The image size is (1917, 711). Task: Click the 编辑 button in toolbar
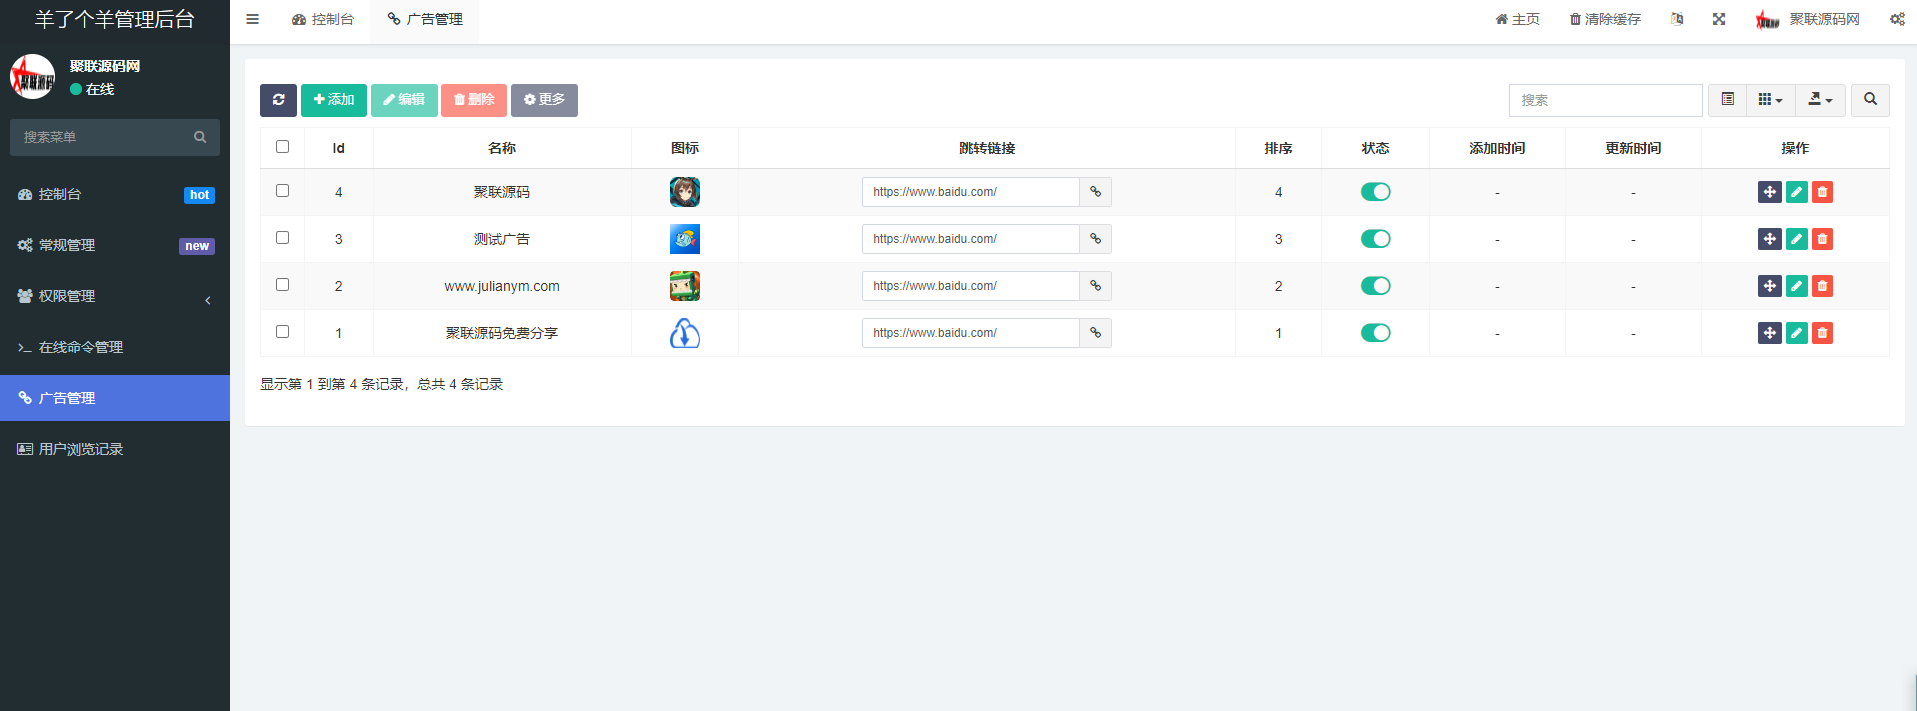404,100
